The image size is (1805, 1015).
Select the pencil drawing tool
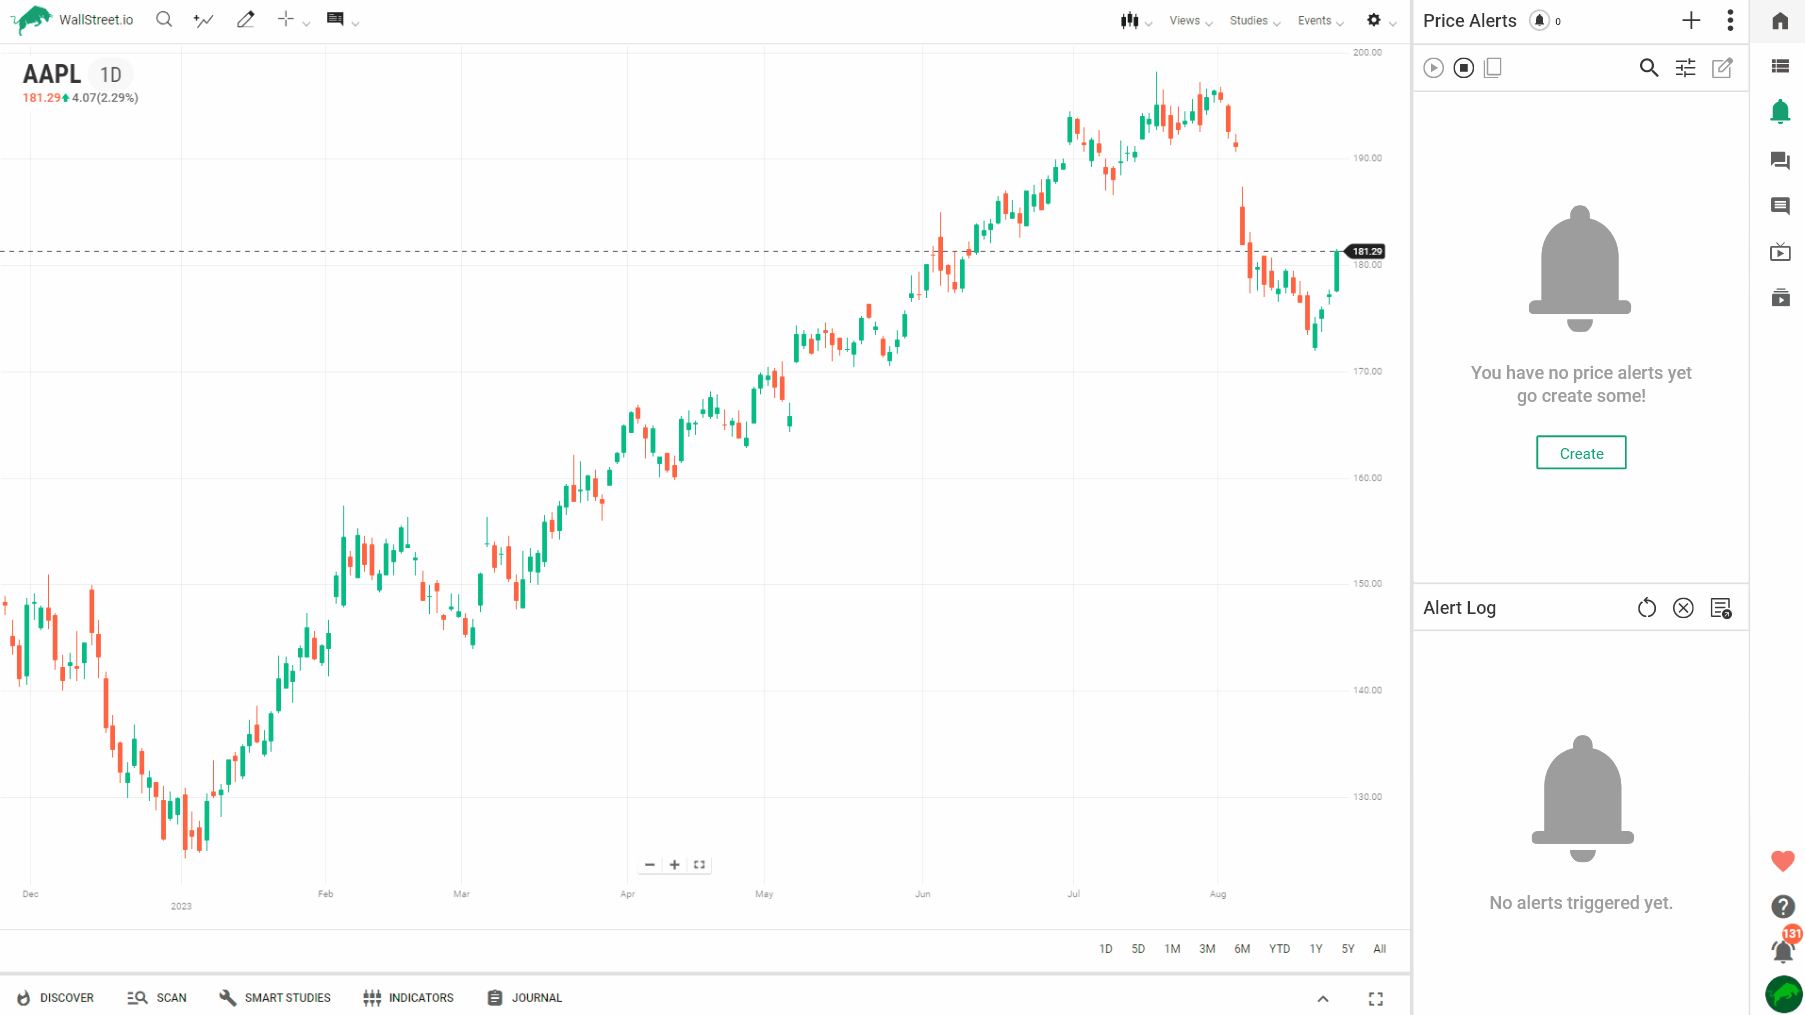point(245,19)
